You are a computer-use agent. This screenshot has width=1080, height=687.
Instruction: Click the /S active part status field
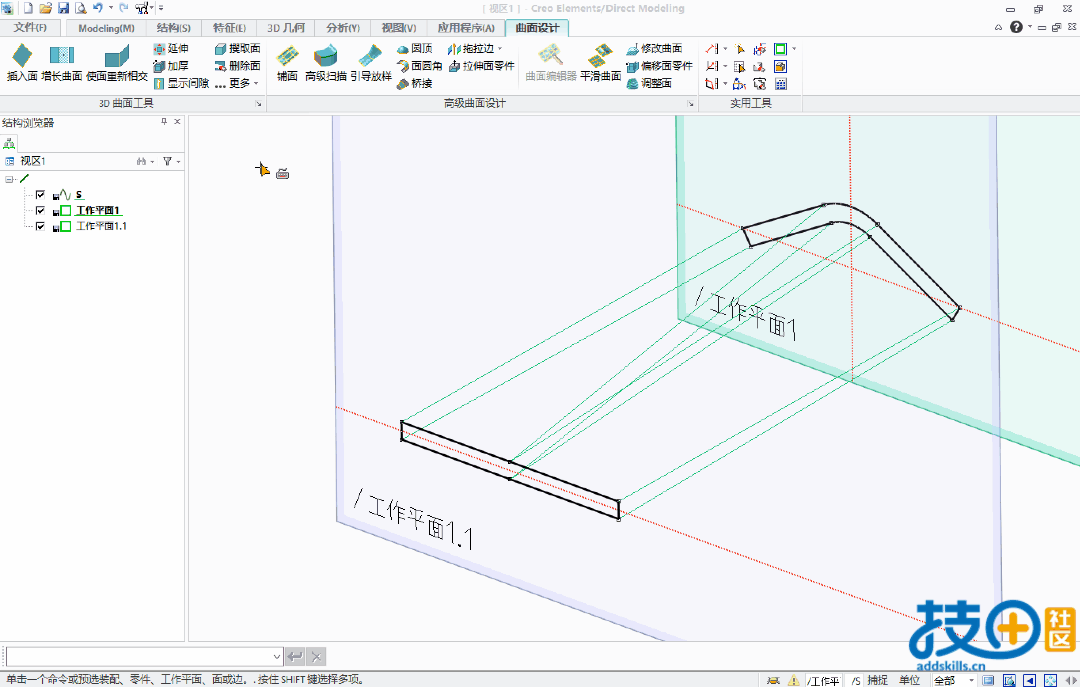(x=855, y=681)
